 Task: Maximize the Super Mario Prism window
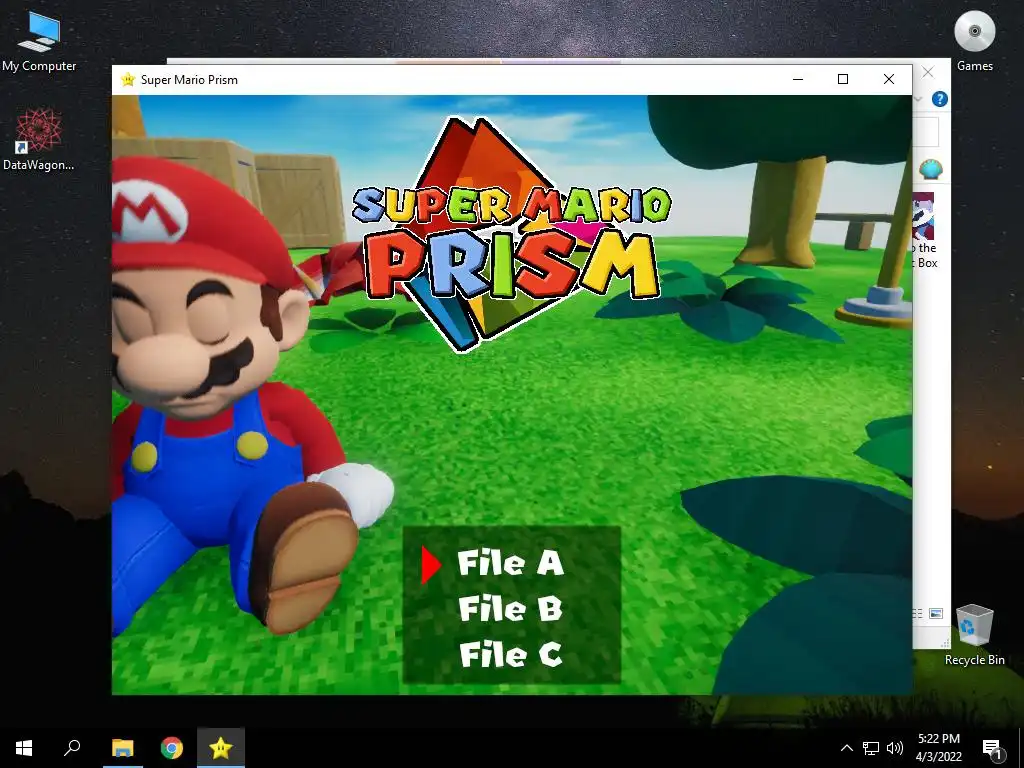[843, 80]
